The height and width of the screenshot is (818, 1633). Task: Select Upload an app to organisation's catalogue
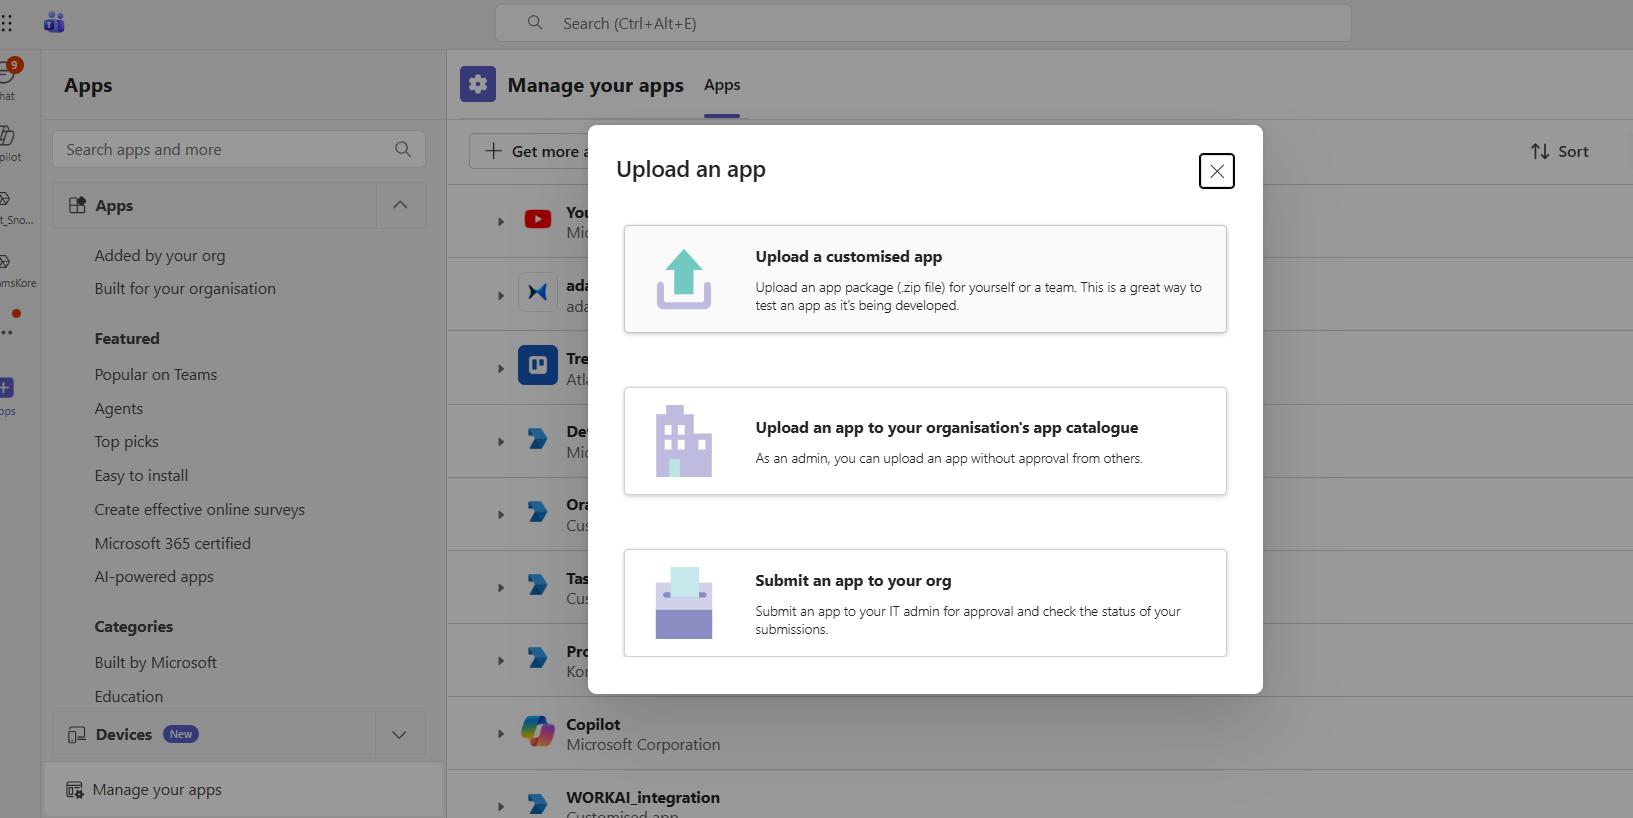tap(925, 441)
